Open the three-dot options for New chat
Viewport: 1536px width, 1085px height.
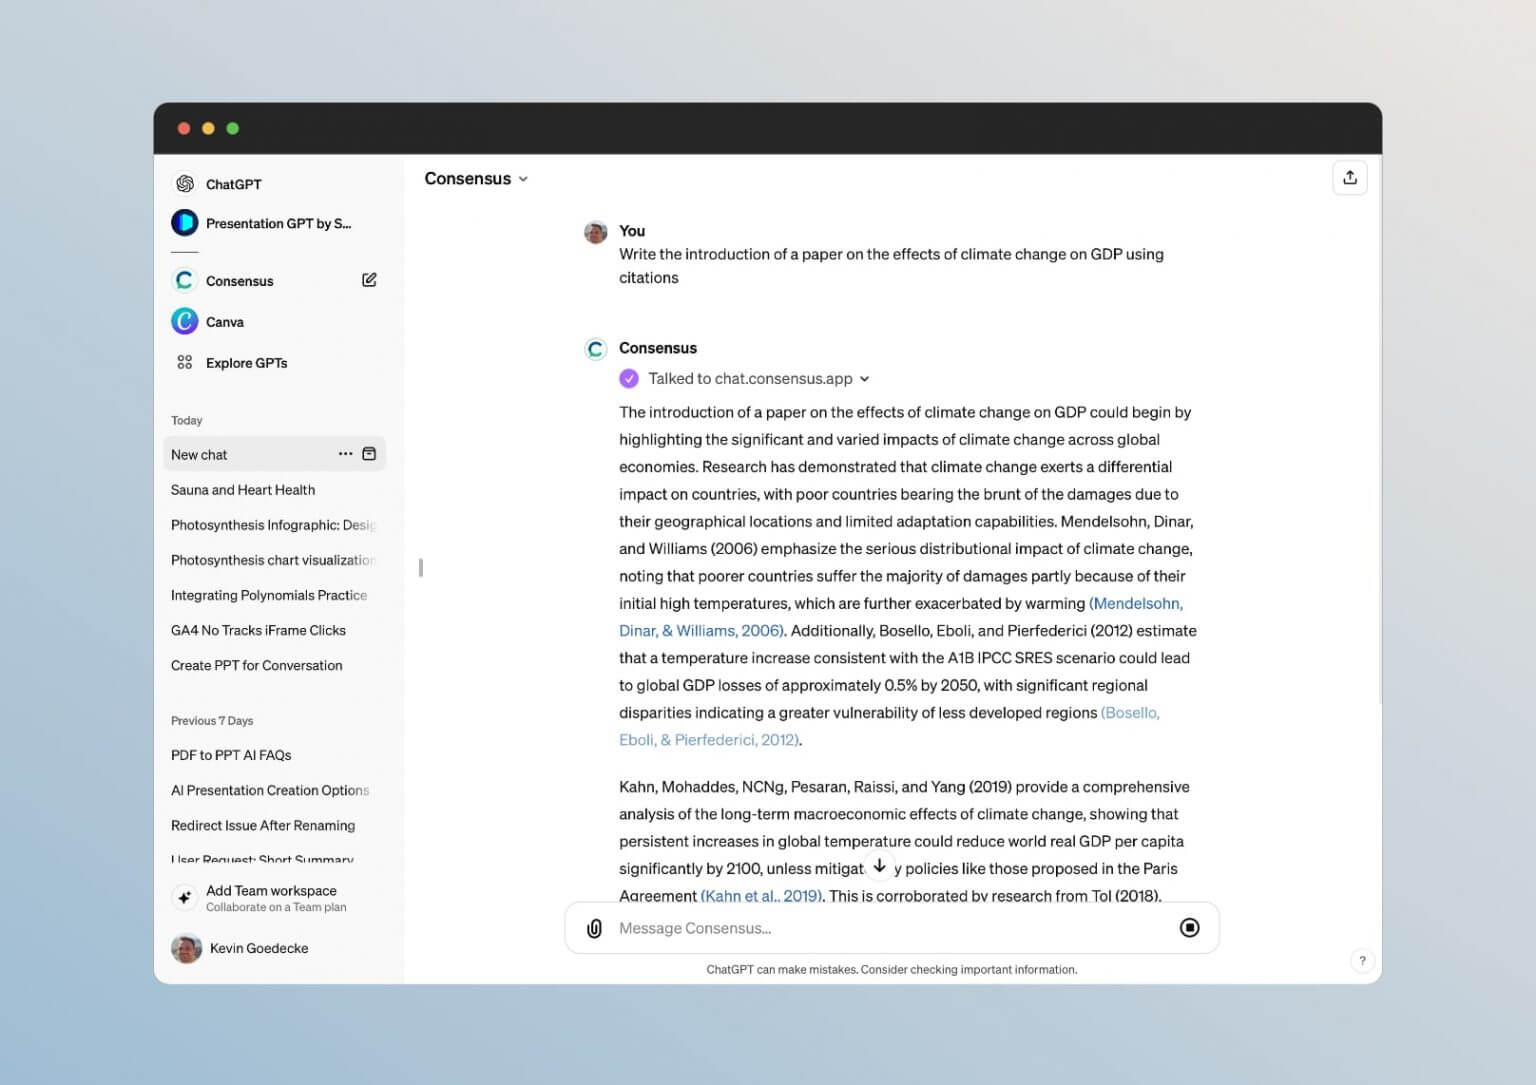coord(345,454)
